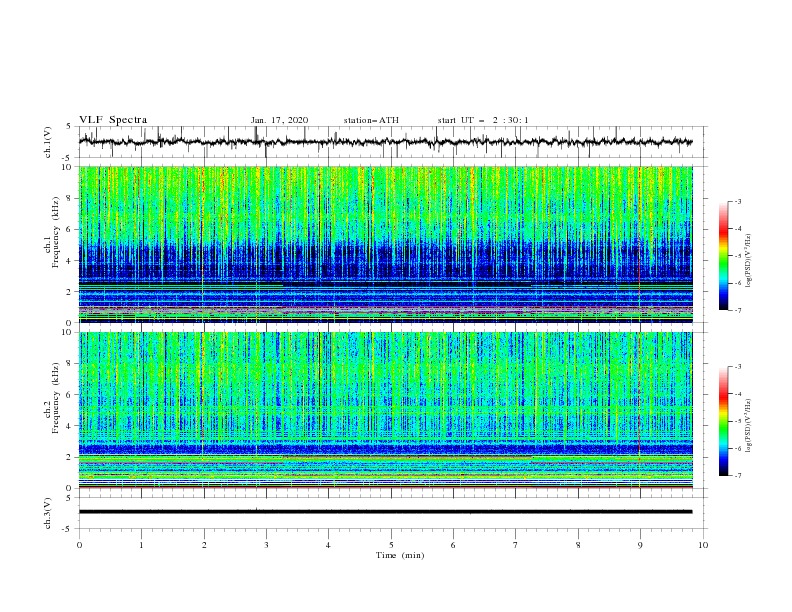Click the 'start UT = 2:30:1' label

click(483, 120)
